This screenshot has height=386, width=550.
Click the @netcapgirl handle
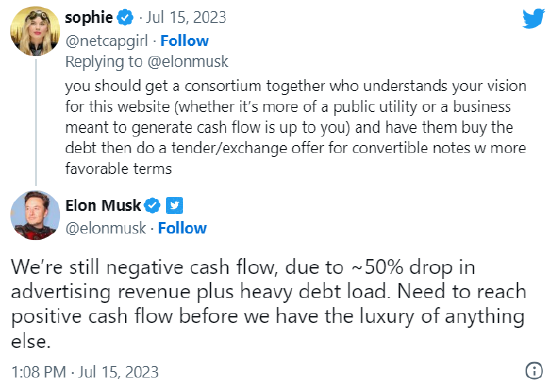pyautogui.click(x=107, y=41)
